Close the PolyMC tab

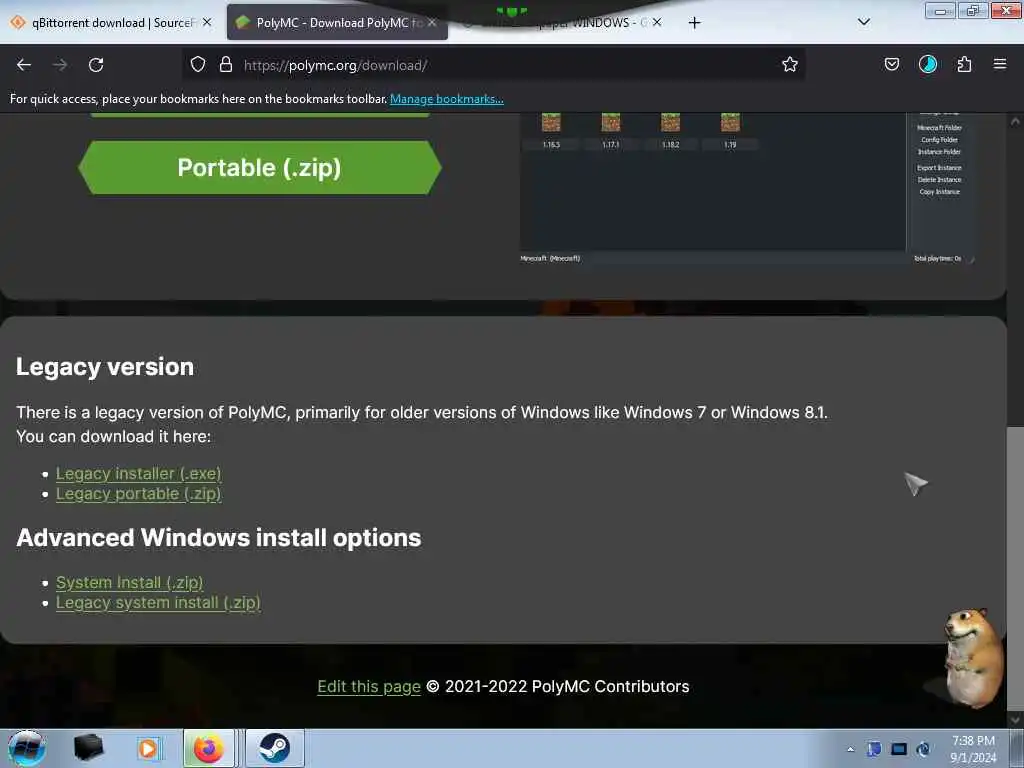432,23
